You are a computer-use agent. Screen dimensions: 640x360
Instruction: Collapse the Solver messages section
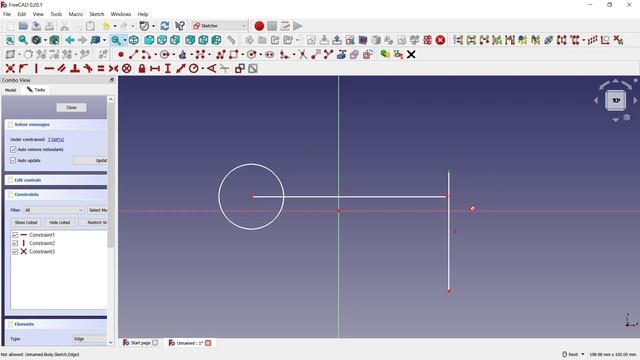click(x=56, y=124)
